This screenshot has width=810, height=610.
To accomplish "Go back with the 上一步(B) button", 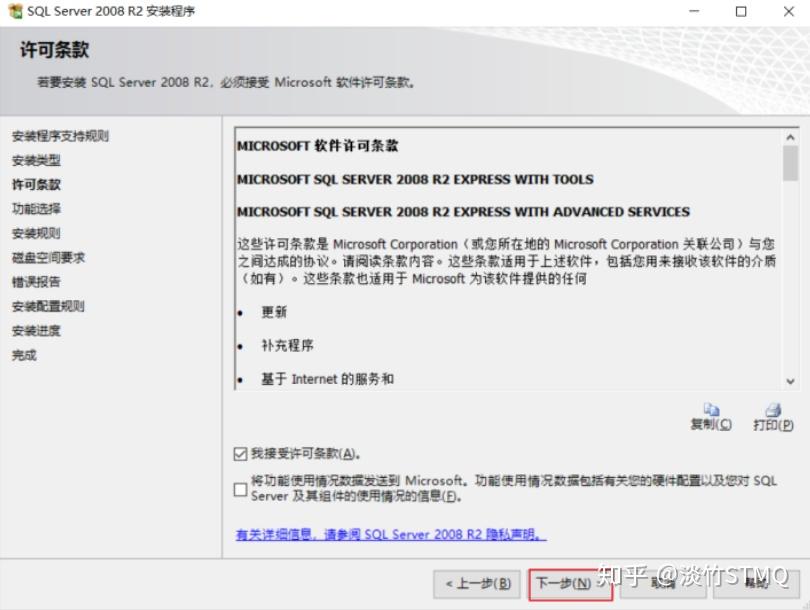I will pyautogui.click(x=477, y=584).
